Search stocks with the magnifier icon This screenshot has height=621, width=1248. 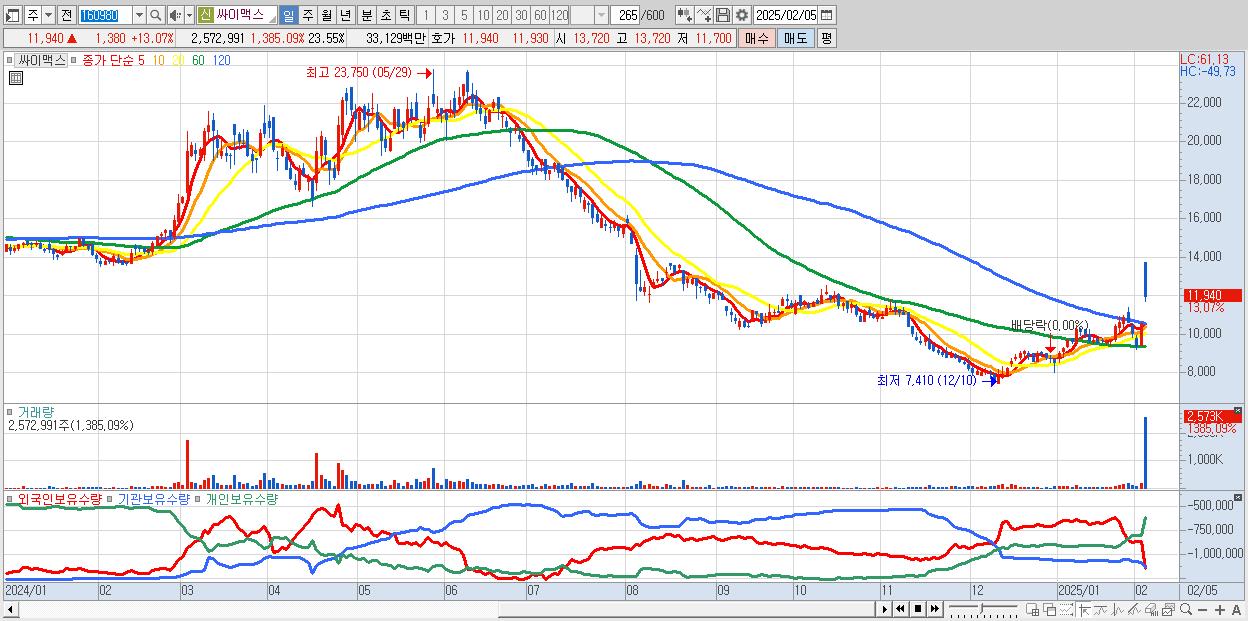point(156,15)
